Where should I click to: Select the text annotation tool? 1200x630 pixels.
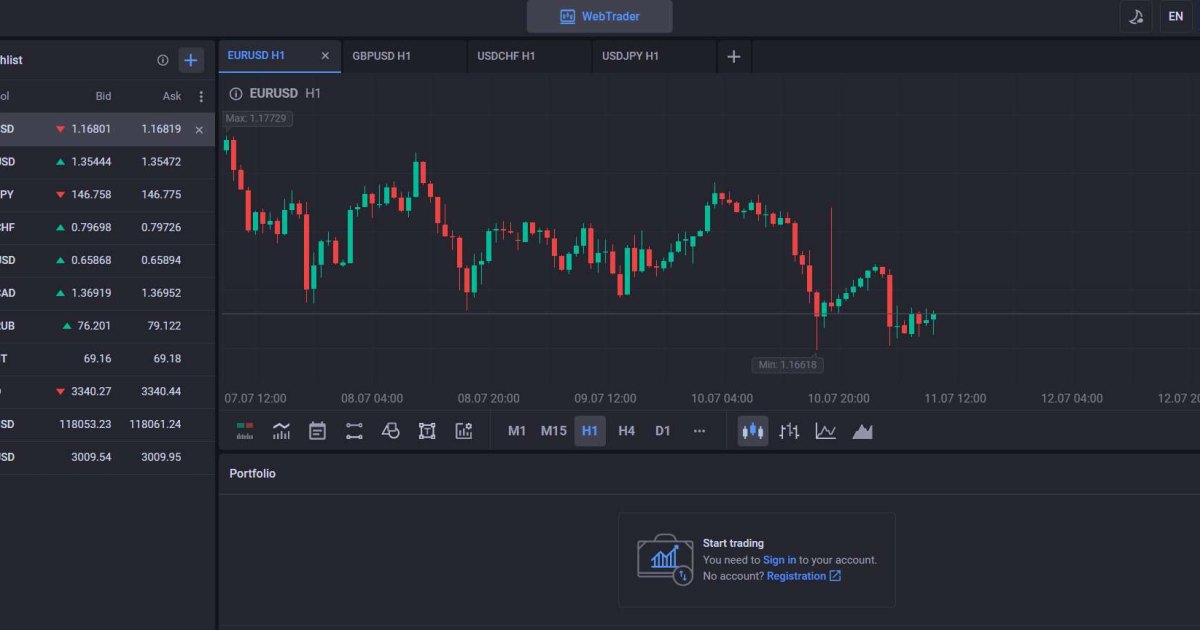[427, 431]
